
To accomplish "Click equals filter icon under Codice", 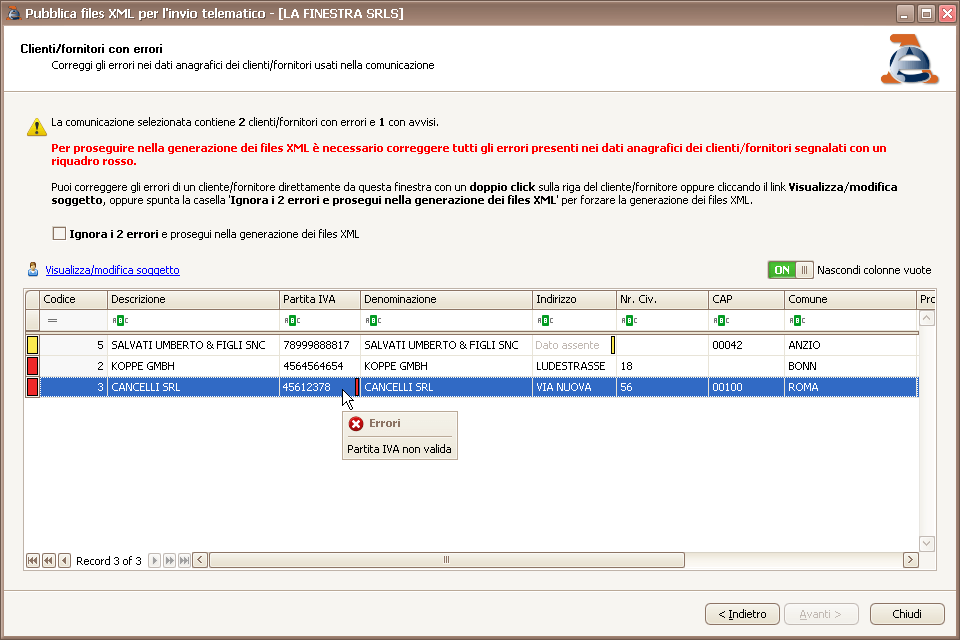I will click(52, 321).
